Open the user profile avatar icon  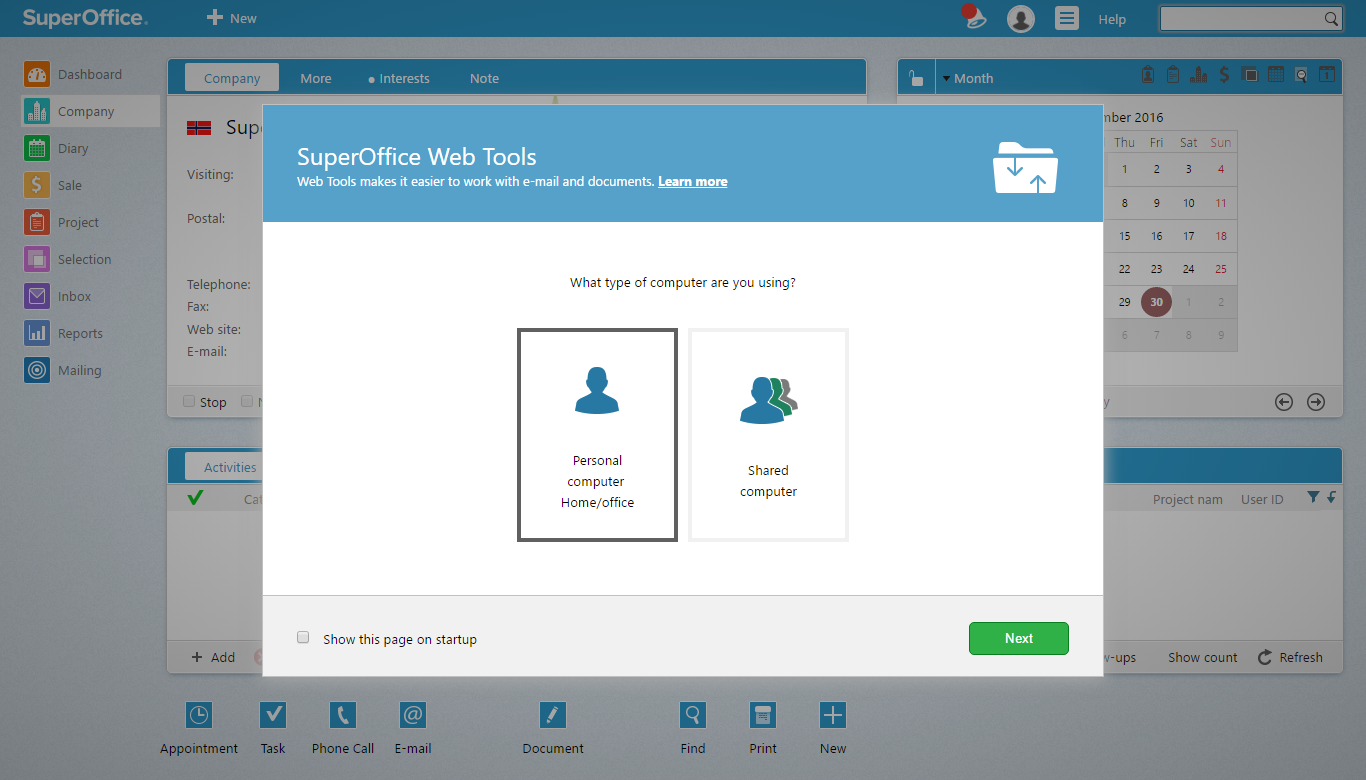[1021, 18]
